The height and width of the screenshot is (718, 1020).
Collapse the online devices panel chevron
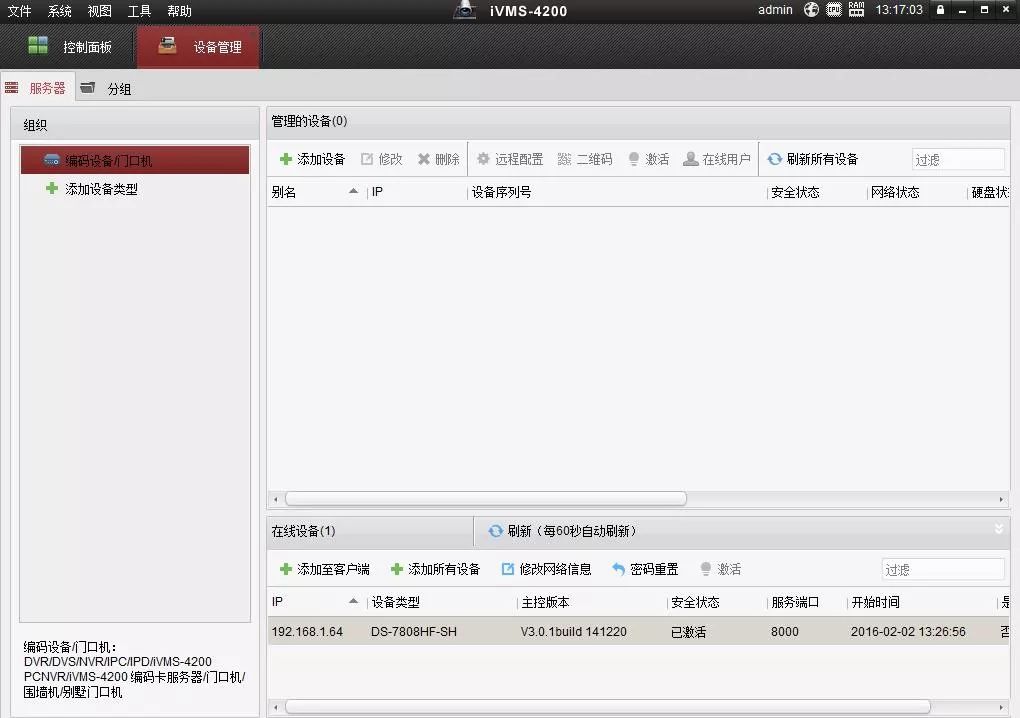point(999,529)
